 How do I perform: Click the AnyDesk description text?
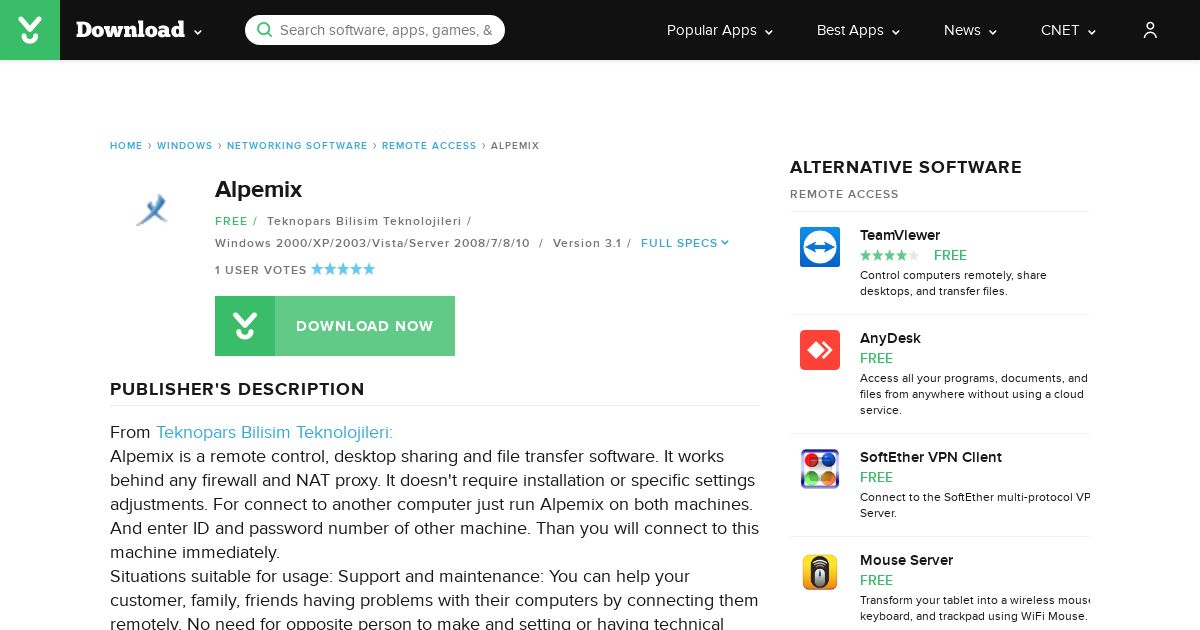click(x=974, y=394)
